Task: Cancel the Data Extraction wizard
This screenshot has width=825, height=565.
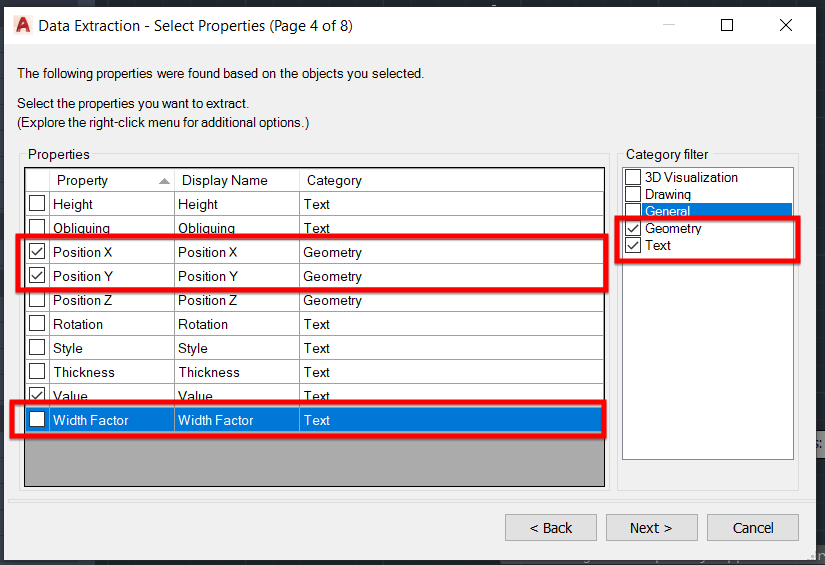Action: click(753, 528)
